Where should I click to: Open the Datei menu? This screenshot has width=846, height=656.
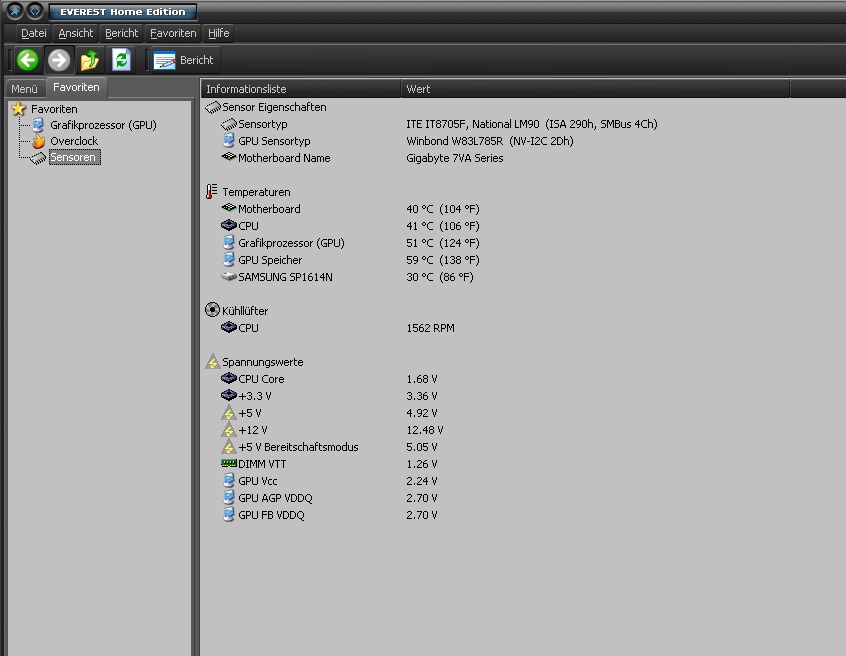pos(33,33)
